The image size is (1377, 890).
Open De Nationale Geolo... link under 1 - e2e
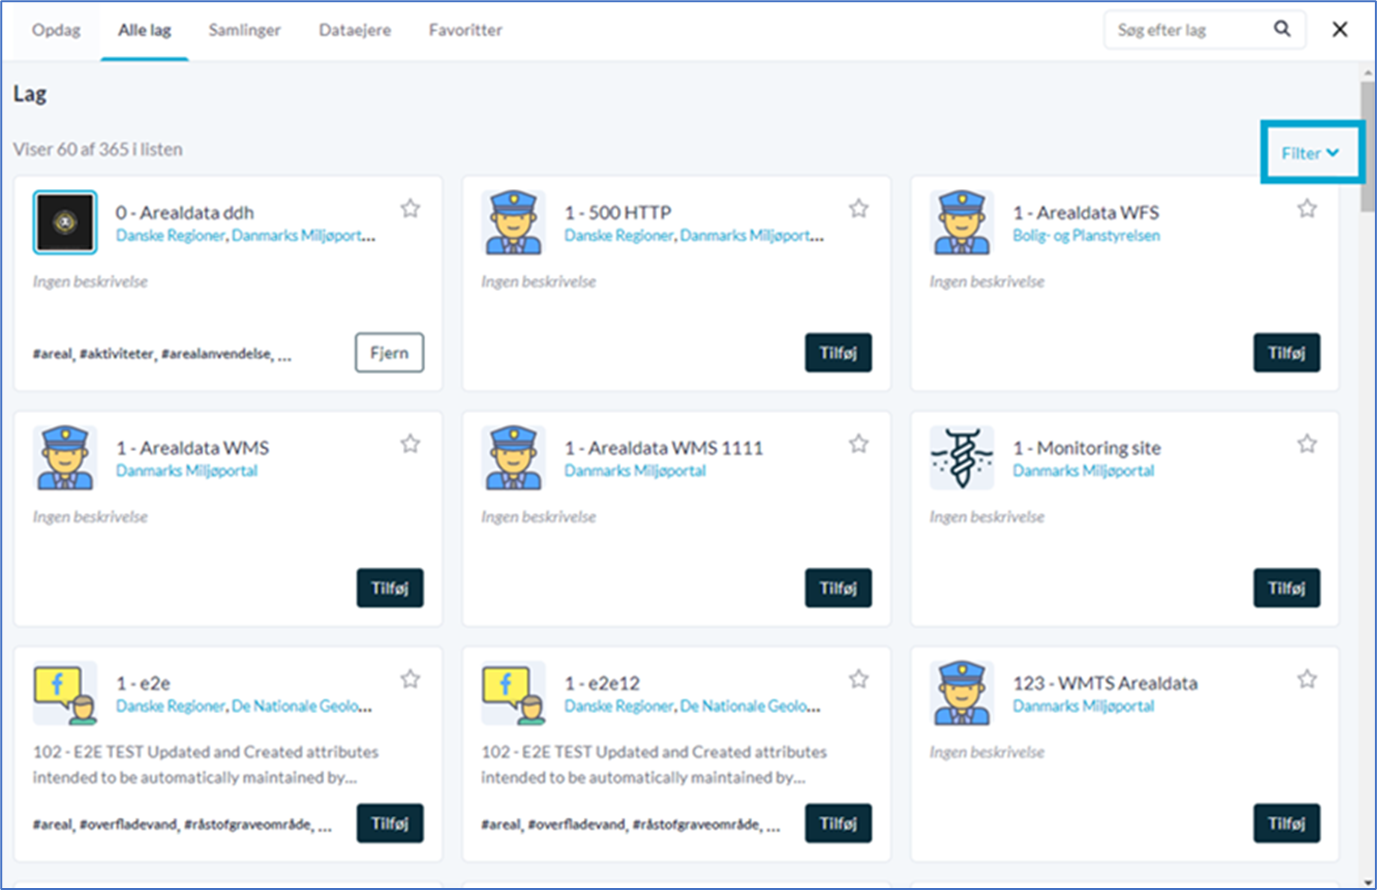(302, 706)
